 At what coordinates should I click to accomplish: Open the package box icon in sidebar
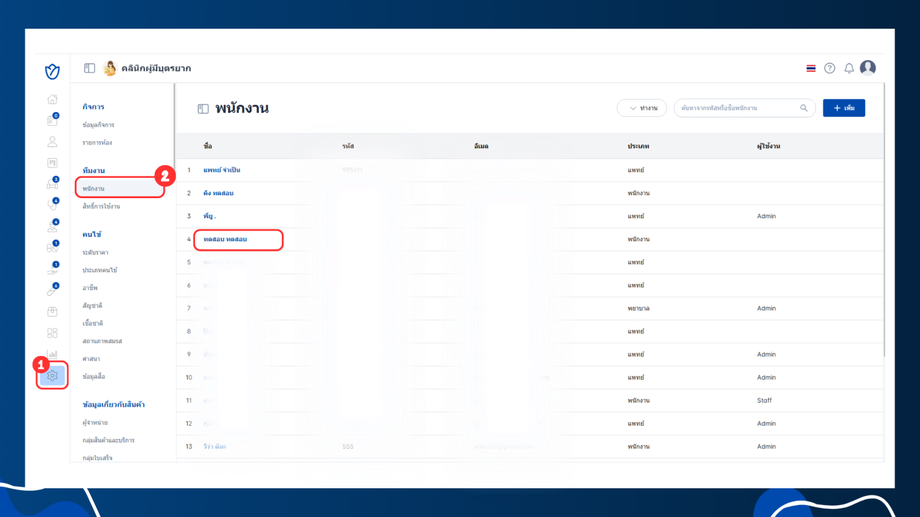[x=52, y=312]
